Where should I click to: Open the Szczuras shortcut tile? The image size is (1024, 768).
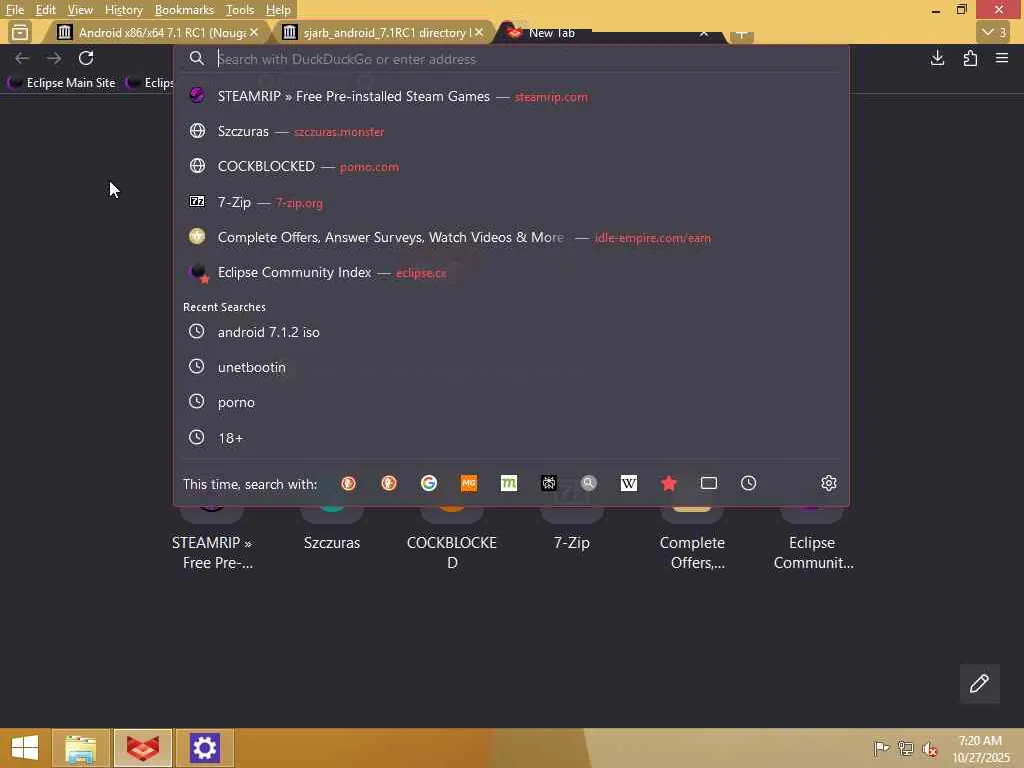pyautogui.click(x=332, y=530)
